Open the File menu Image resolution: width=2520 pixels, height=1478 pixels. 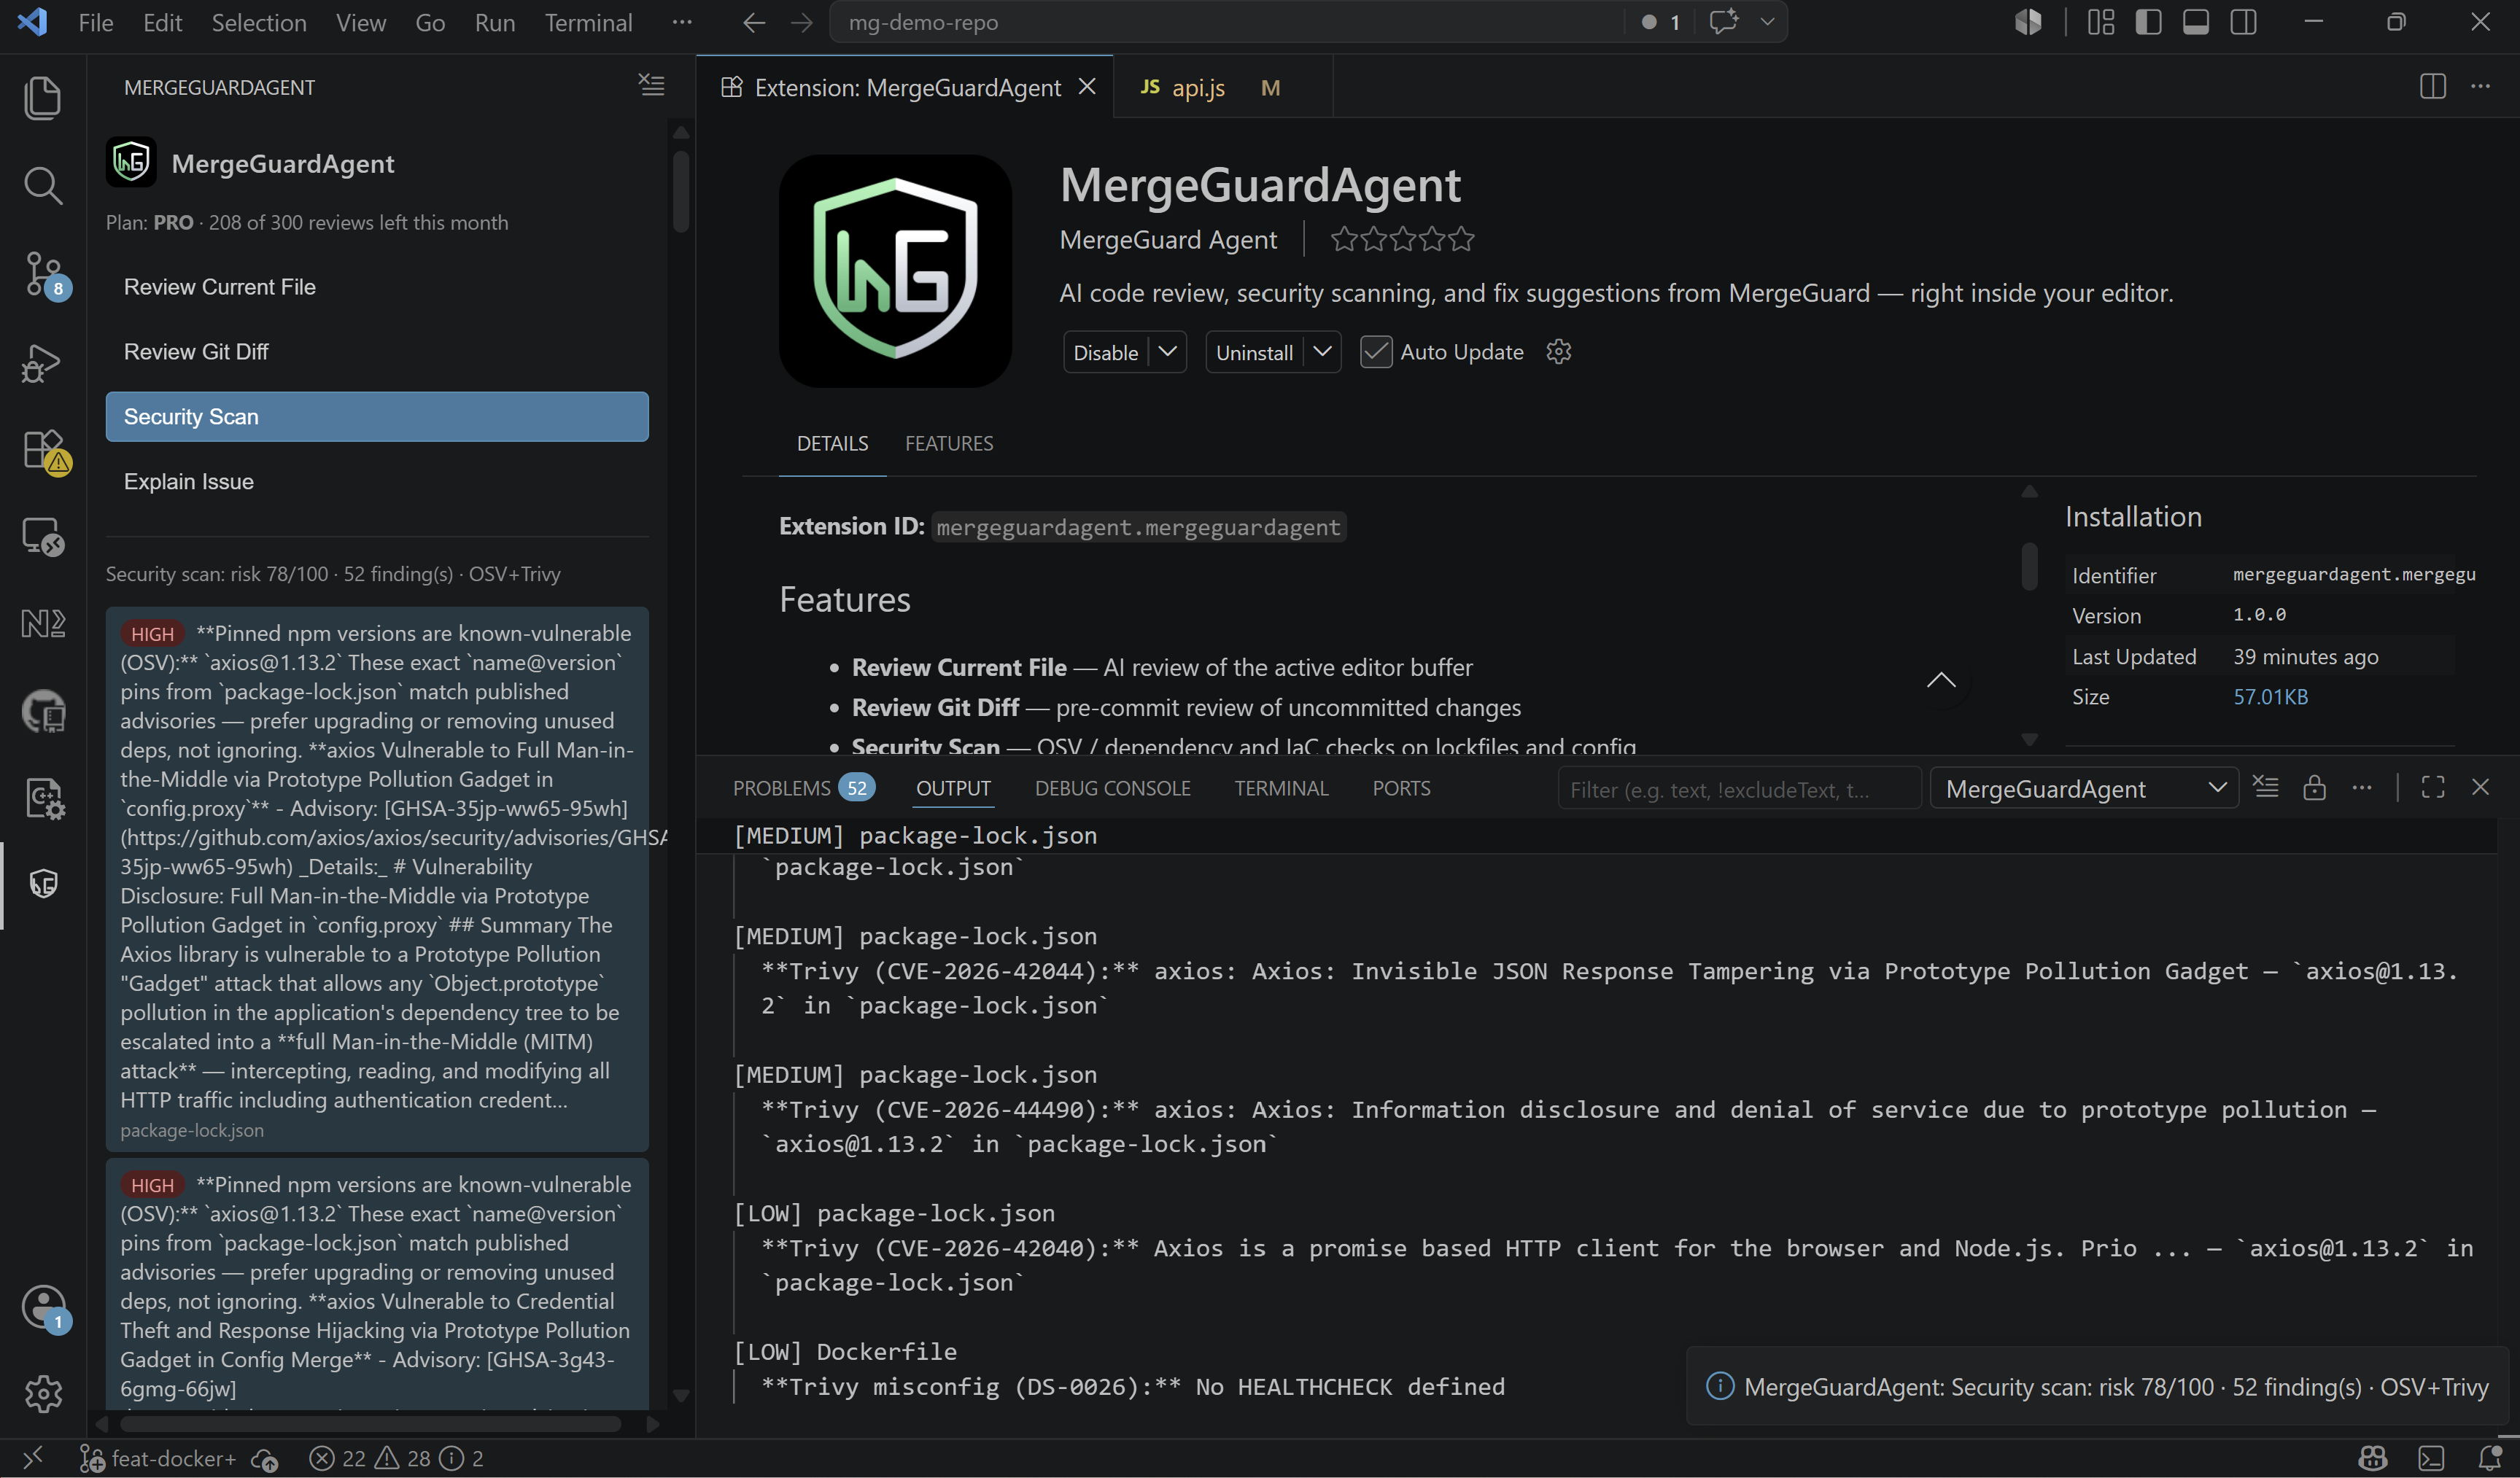click(95, 22)
